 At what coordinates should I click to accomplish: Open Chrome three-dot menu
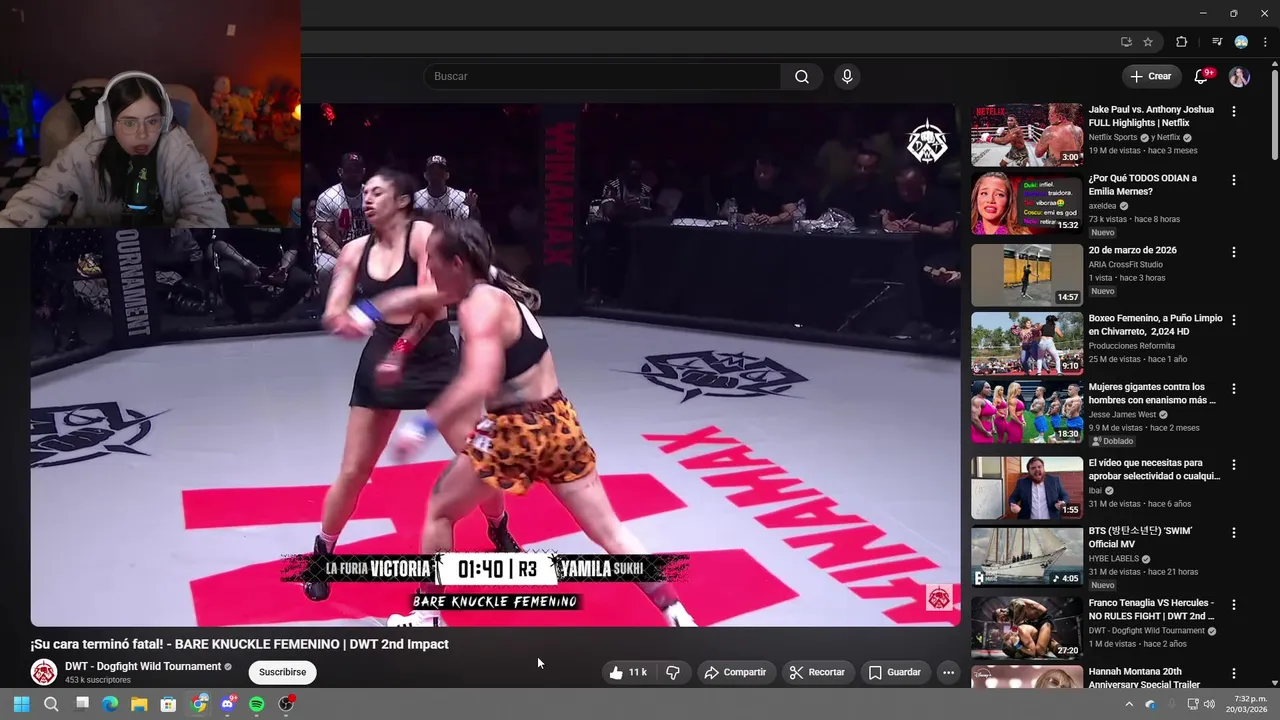point(1265,42)
